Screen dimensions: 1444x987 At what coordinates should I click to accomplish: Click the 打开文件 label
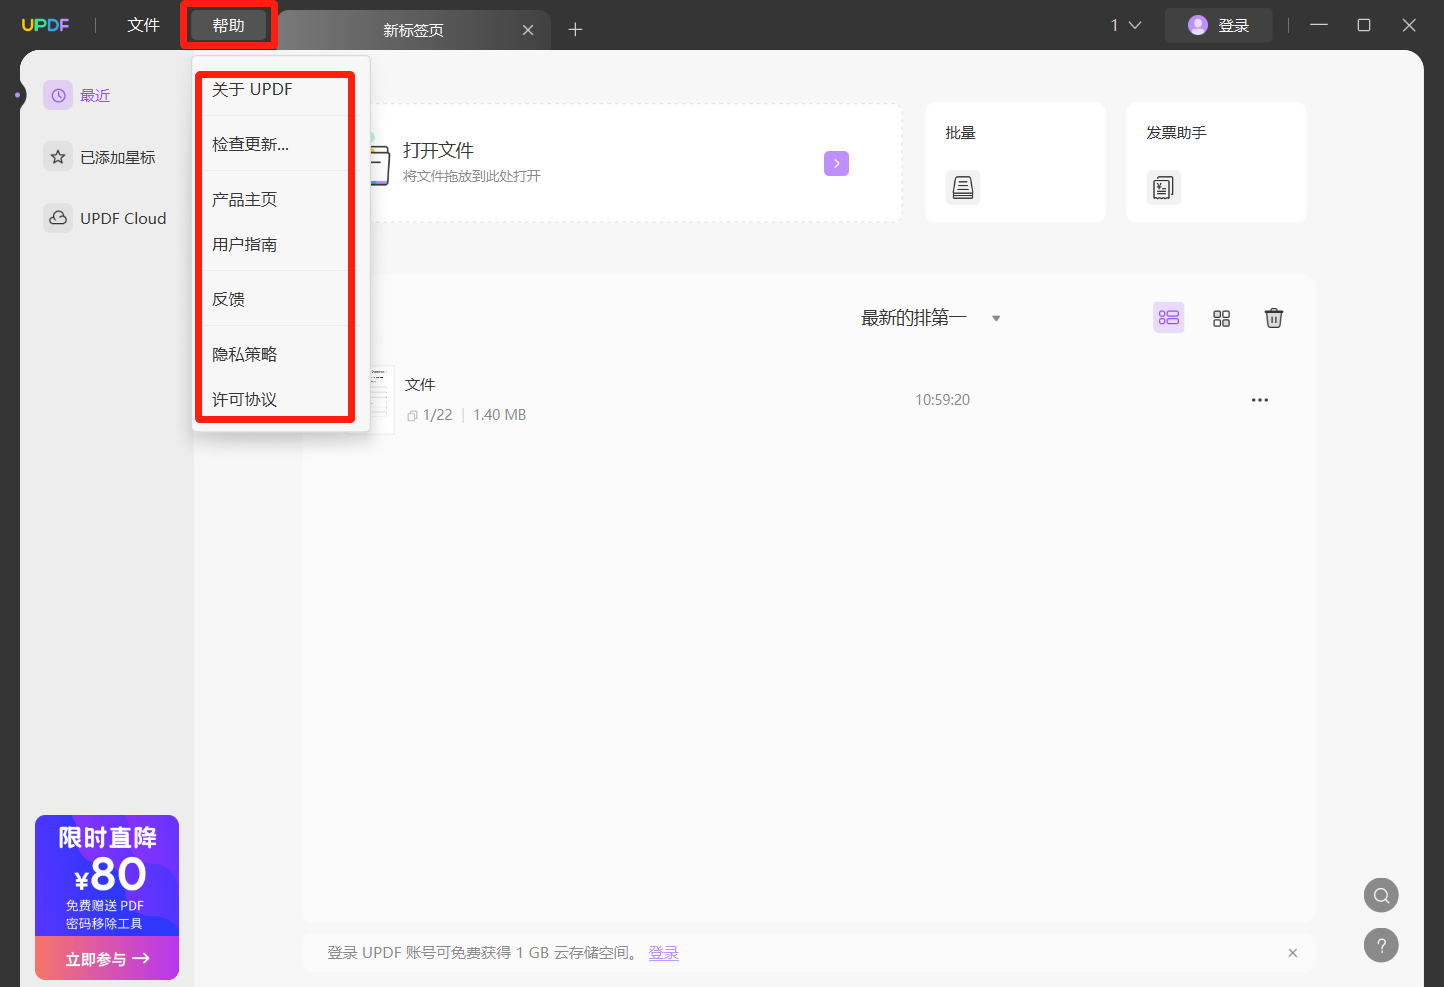[x=438, y=150]
